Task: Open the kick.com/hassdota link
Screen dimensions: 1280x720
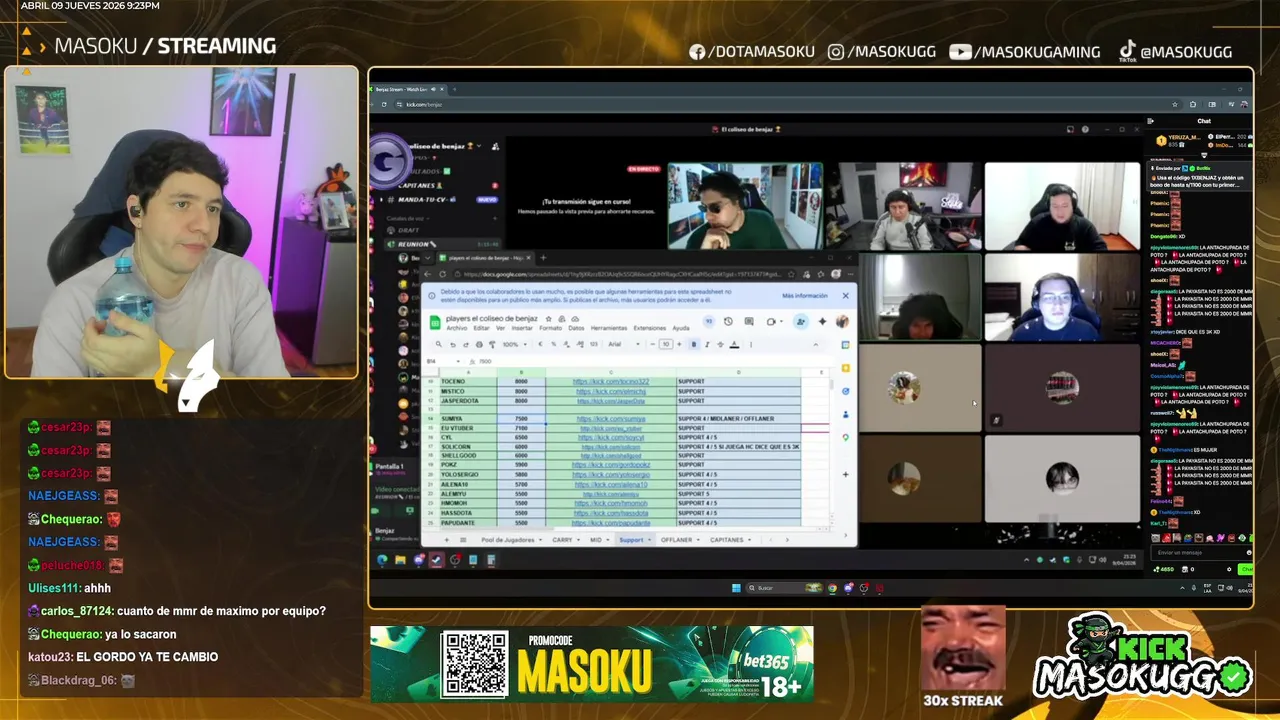Action: tap(611, 513)
